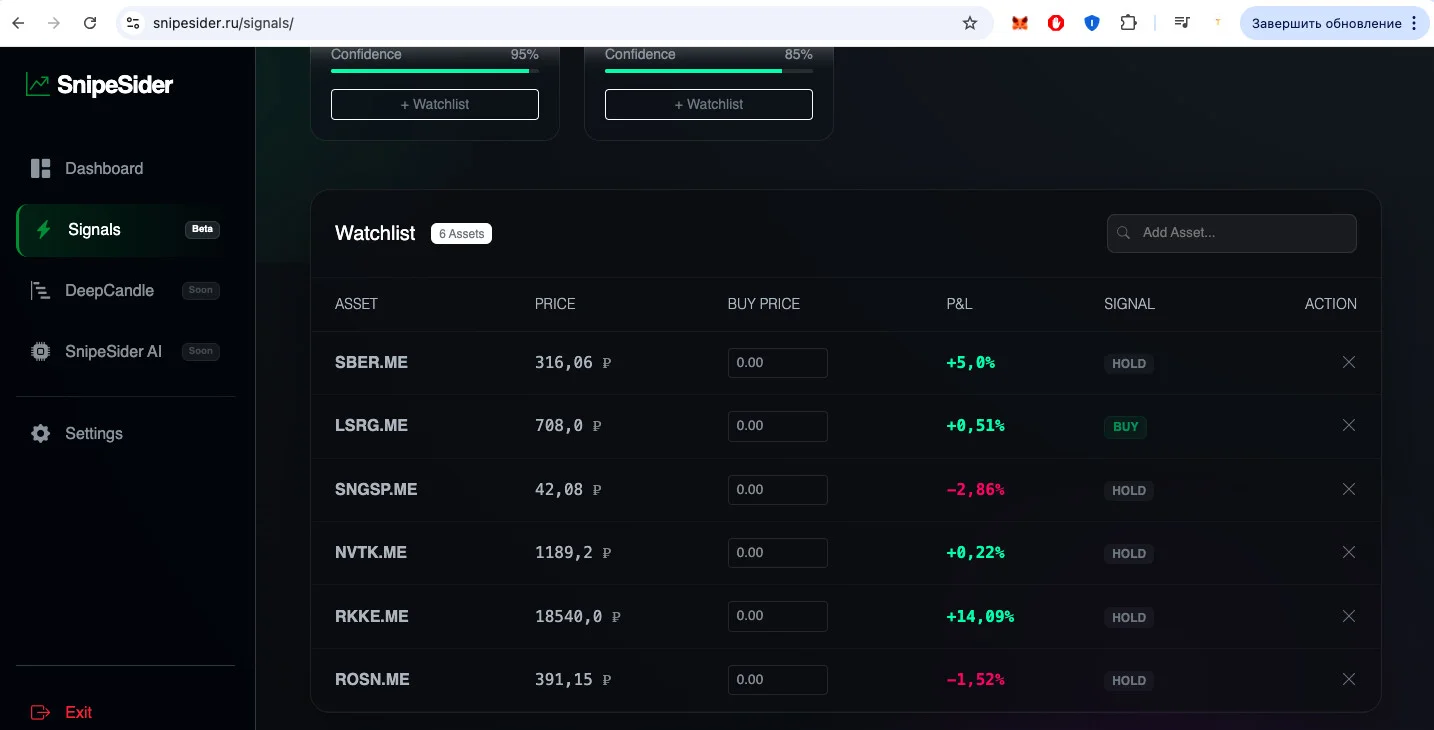
Task: Click Exit to log out
Action: (126, 713)
